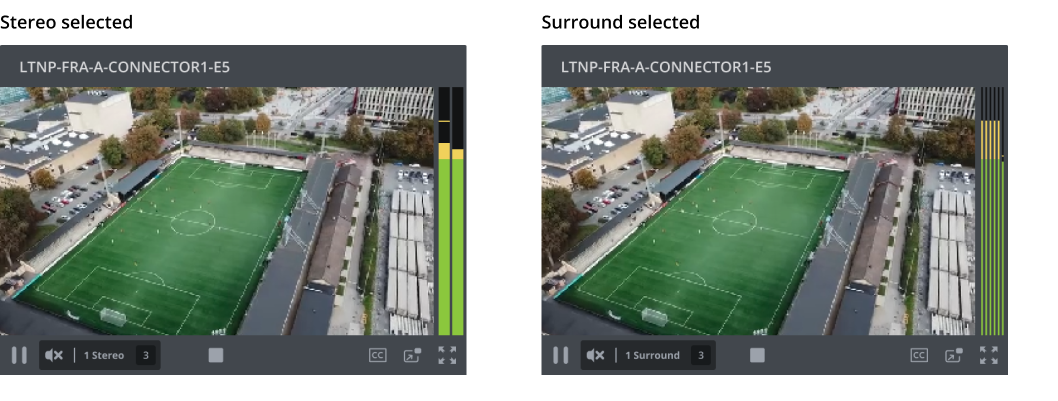
Task: Open the '1 Stereo' audio track selector
Action: (104, 355)
